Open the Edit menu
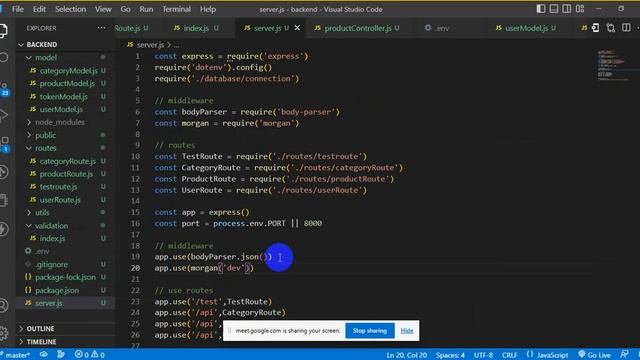 point(39,9)
